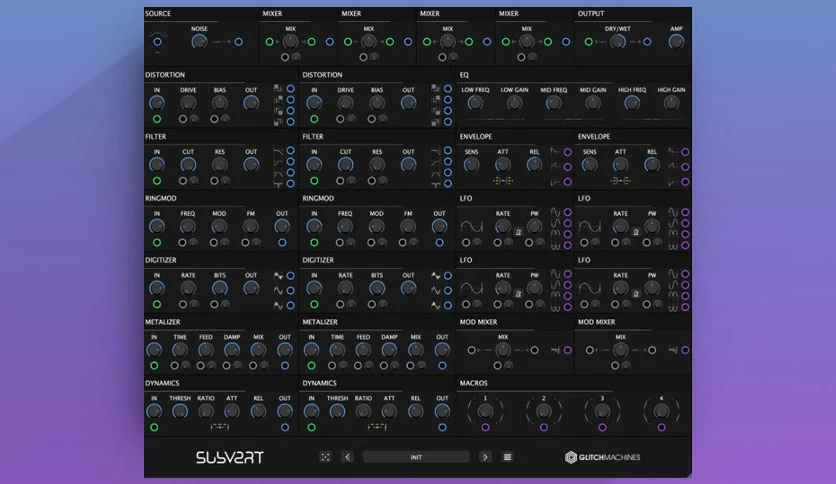This screenshot has height=484, width=836.
Task: Click the purple jack under Macro 3
Action: click(602, 427)
